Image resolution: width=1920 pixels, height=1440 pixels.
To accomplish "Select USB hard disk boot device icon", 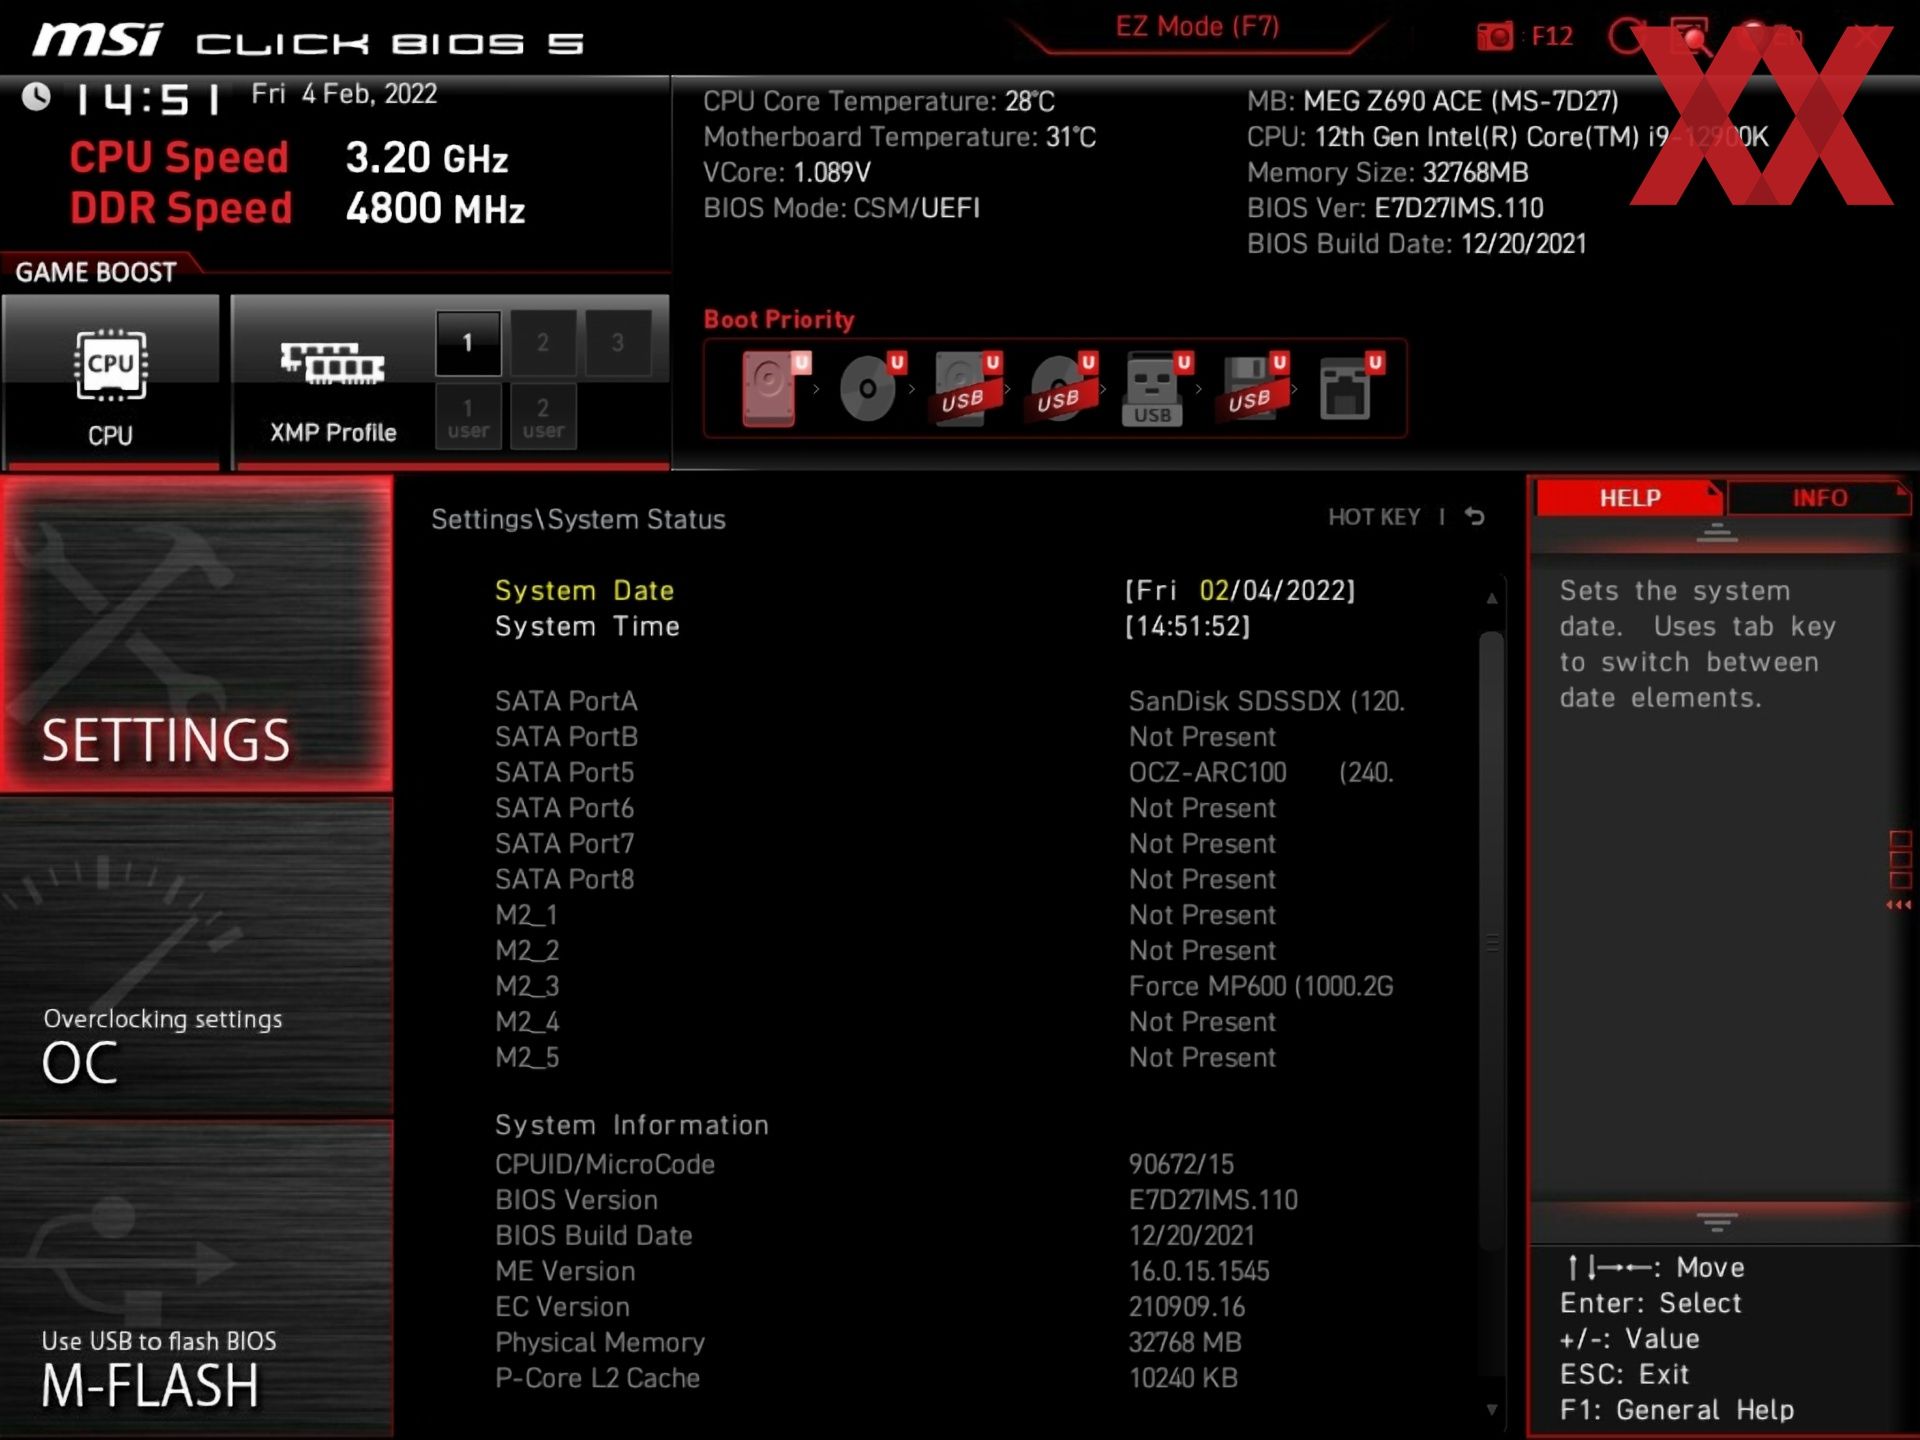I will point(965,389).
